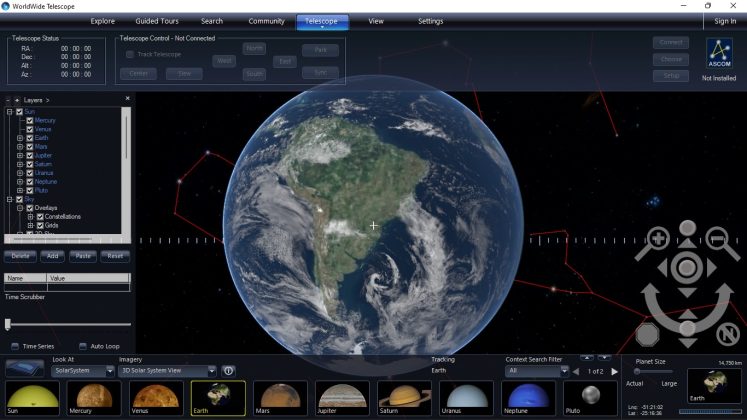Screen dimensions: 747x420
Task: Select the Sun thumbnail
Action: click(32, 398)
